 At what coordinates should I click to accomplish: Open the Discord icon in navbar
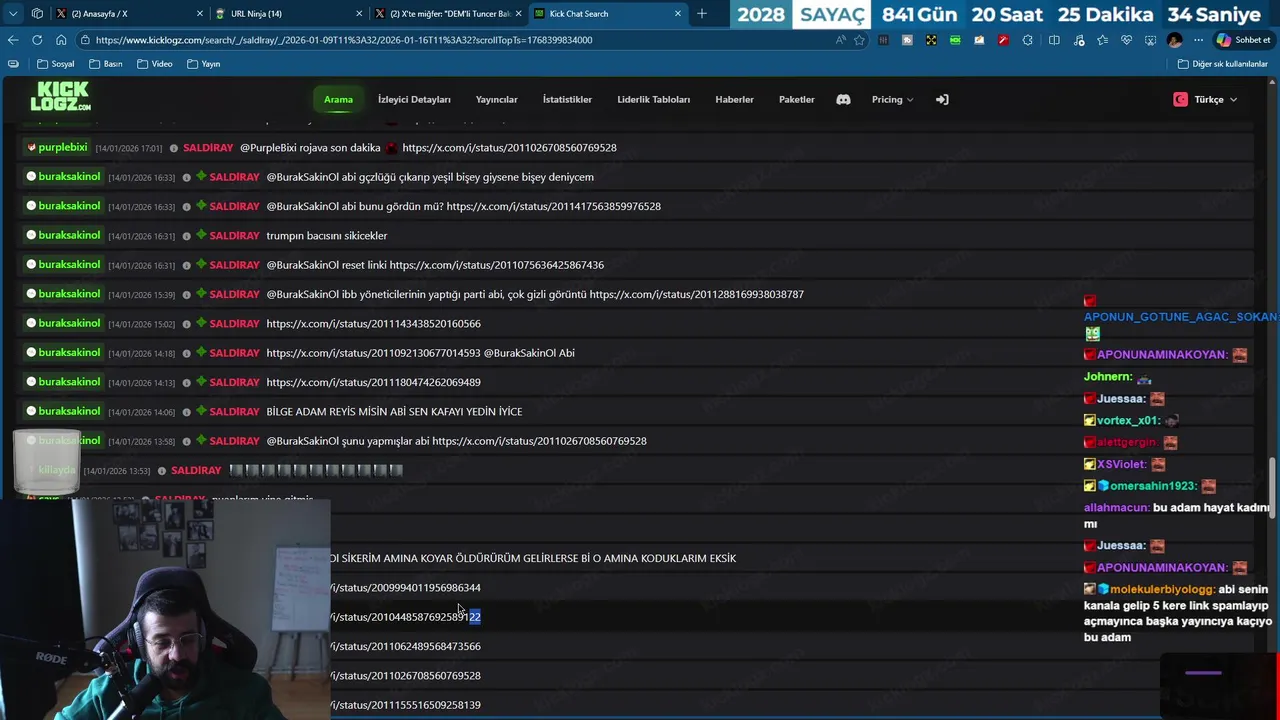843,99
